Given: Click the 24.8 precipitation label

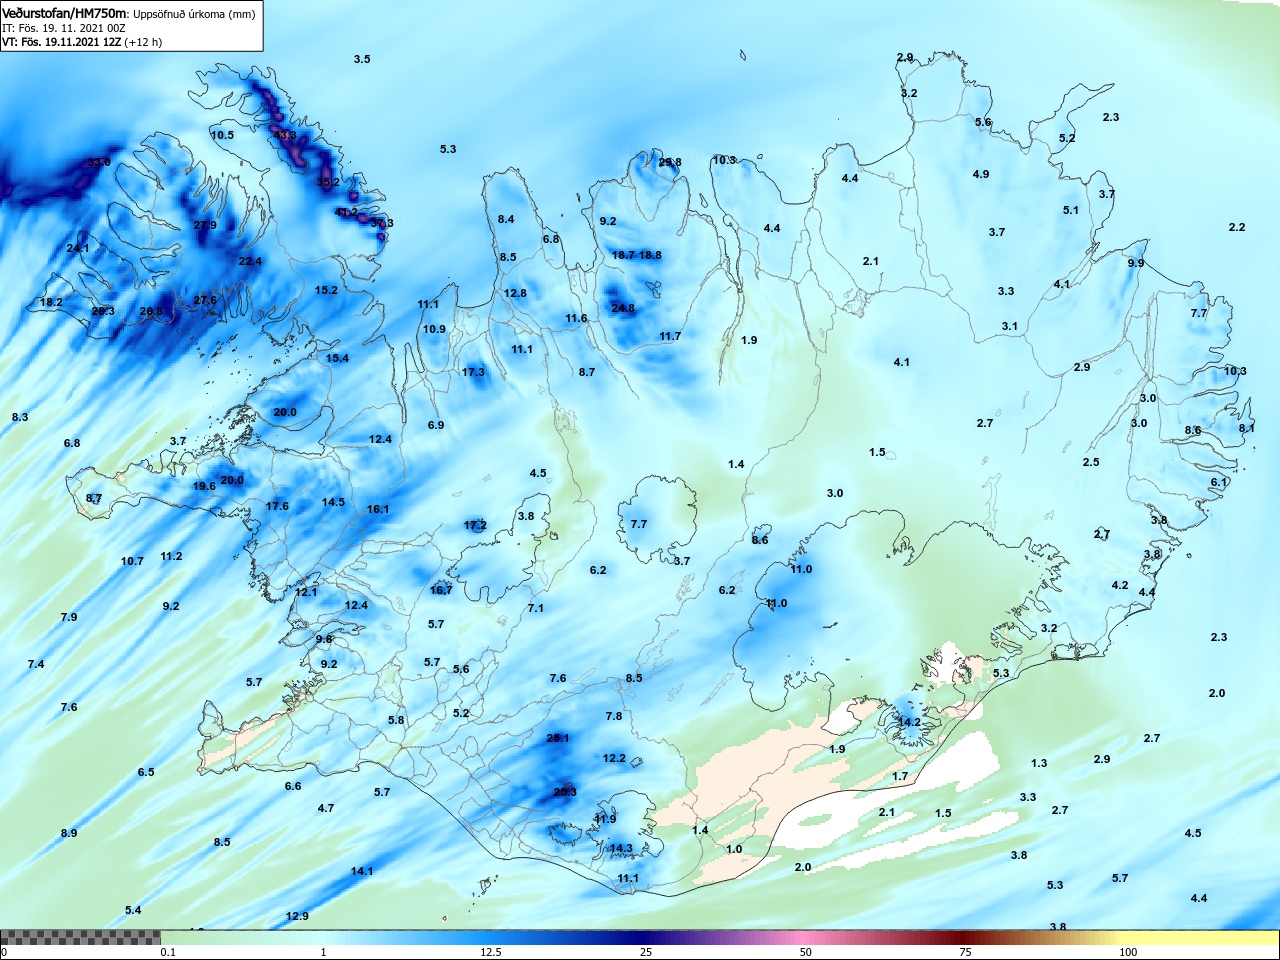Looking at the screenshot, I should (623, 308).
